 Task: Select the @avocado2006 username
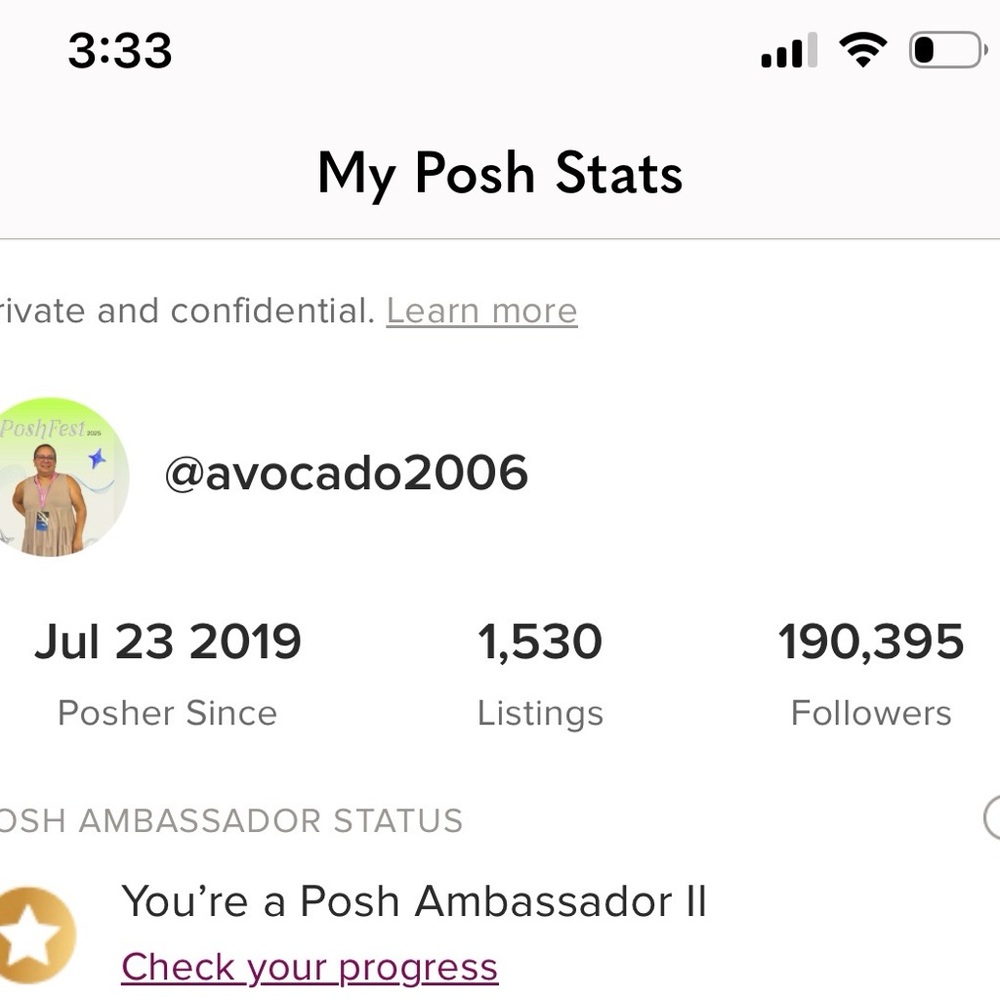tap(348, 473)
